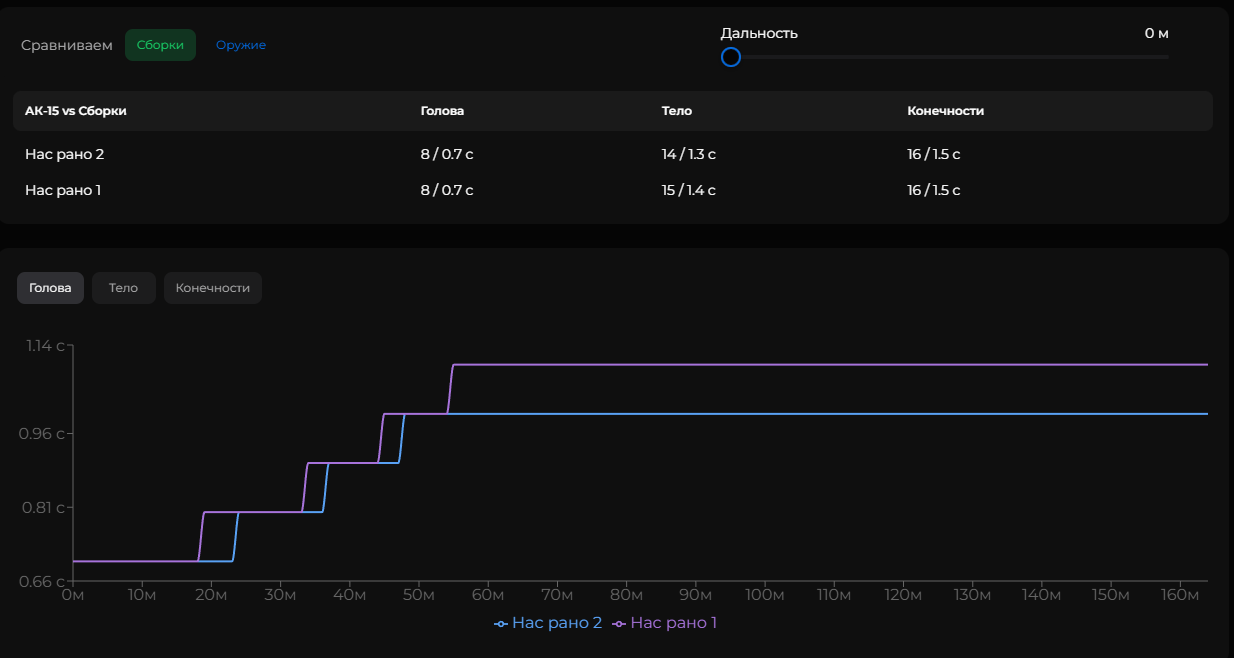The height and width of the screenshot is (658, 1234).
Task: Show the Конечности chart tab
Action: (x=212, y=288)
